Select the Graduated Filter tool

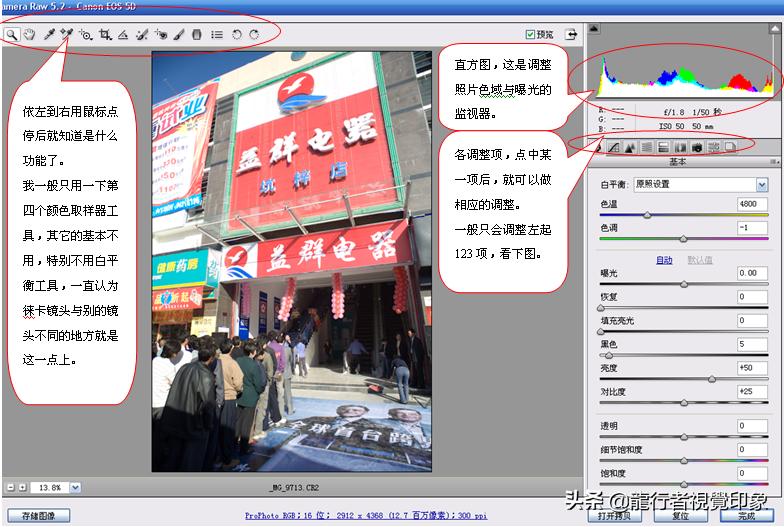197,34
